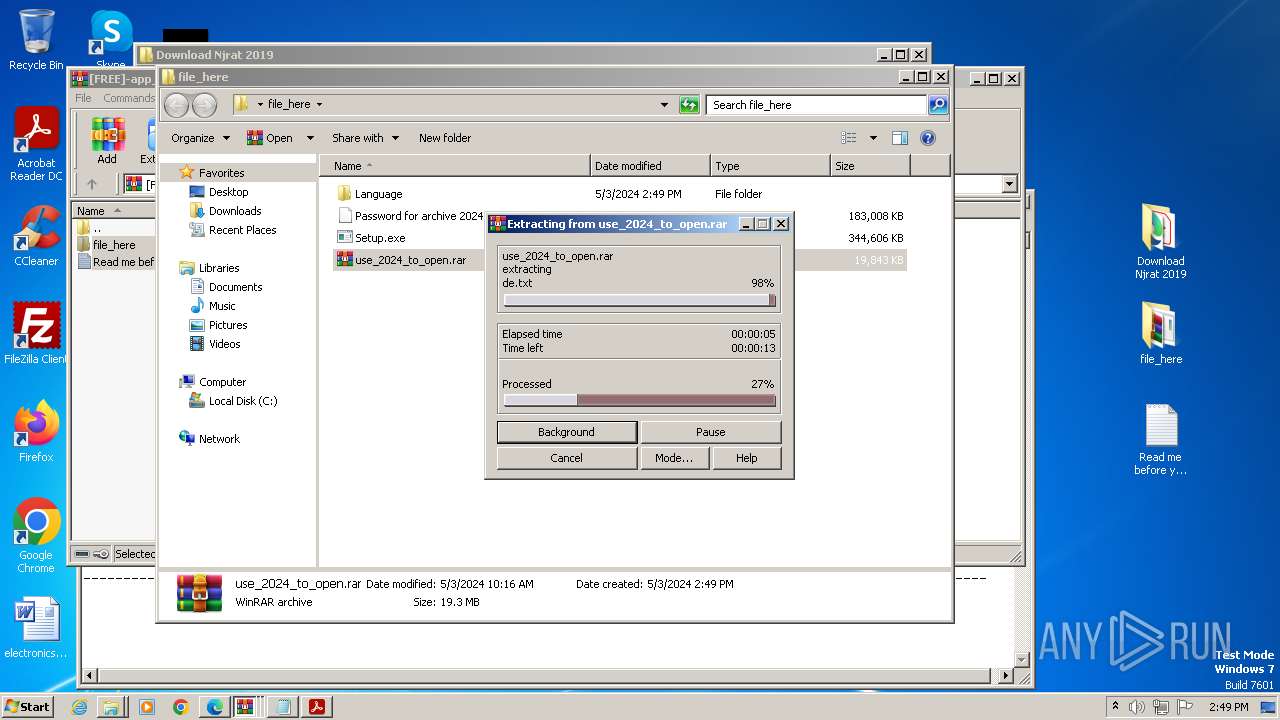Open file_here folder on desktop

[x=1160, y=333]
